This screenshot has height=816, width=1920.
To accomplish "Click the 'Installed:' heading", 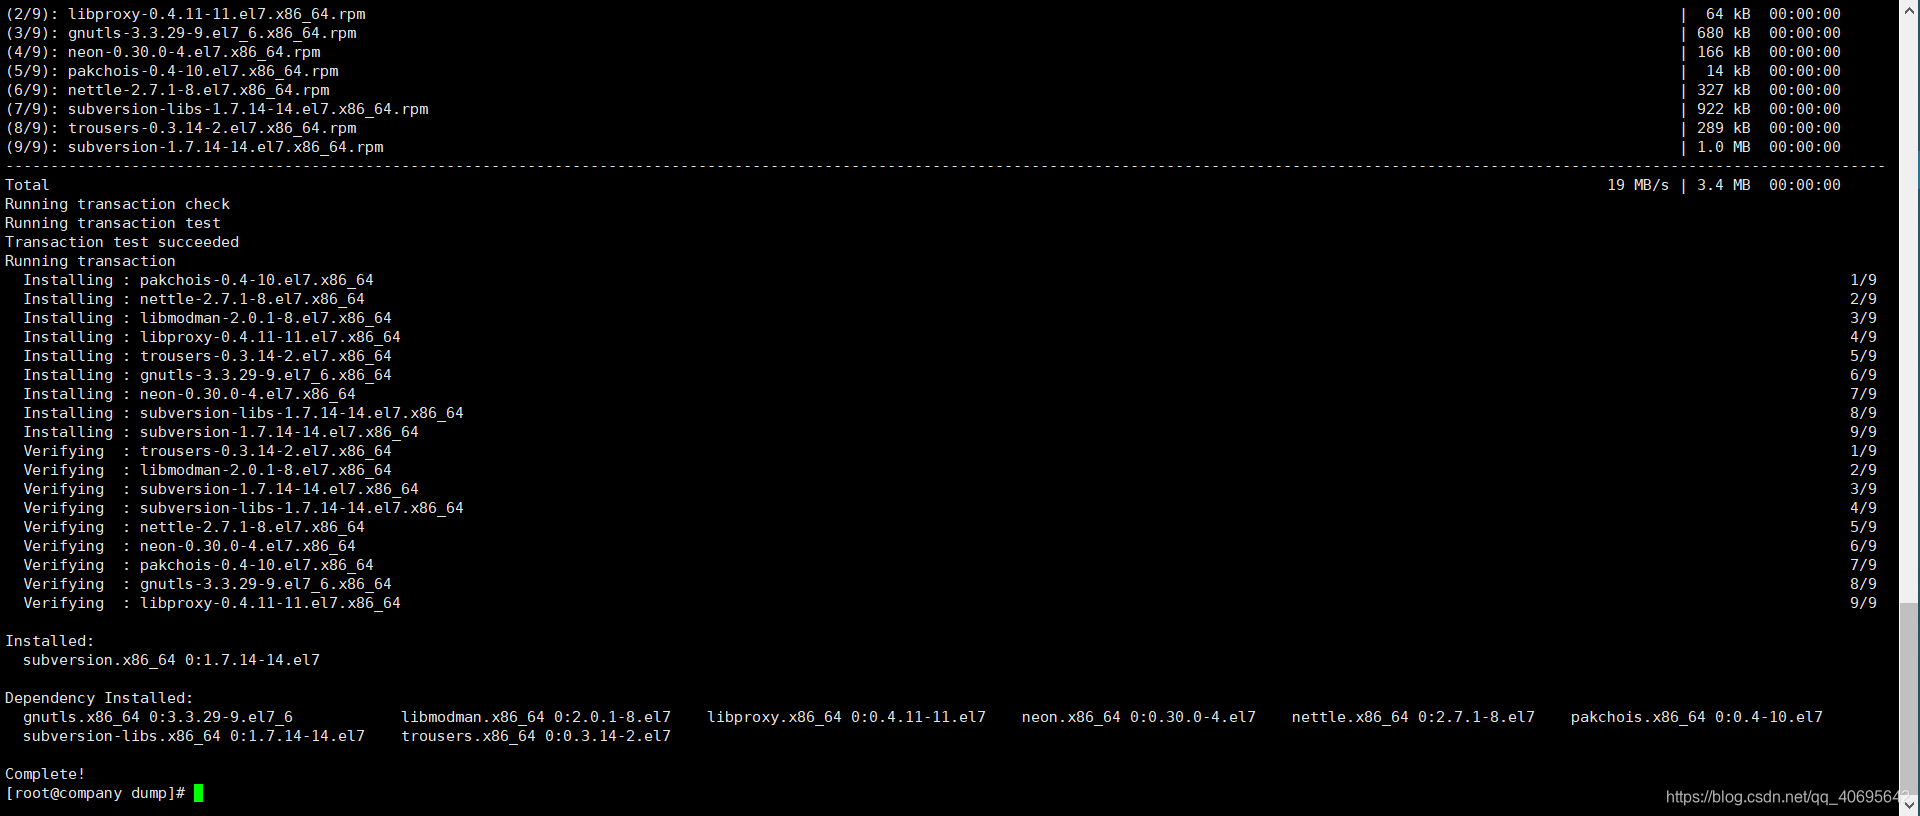I will tap(49, 641).
